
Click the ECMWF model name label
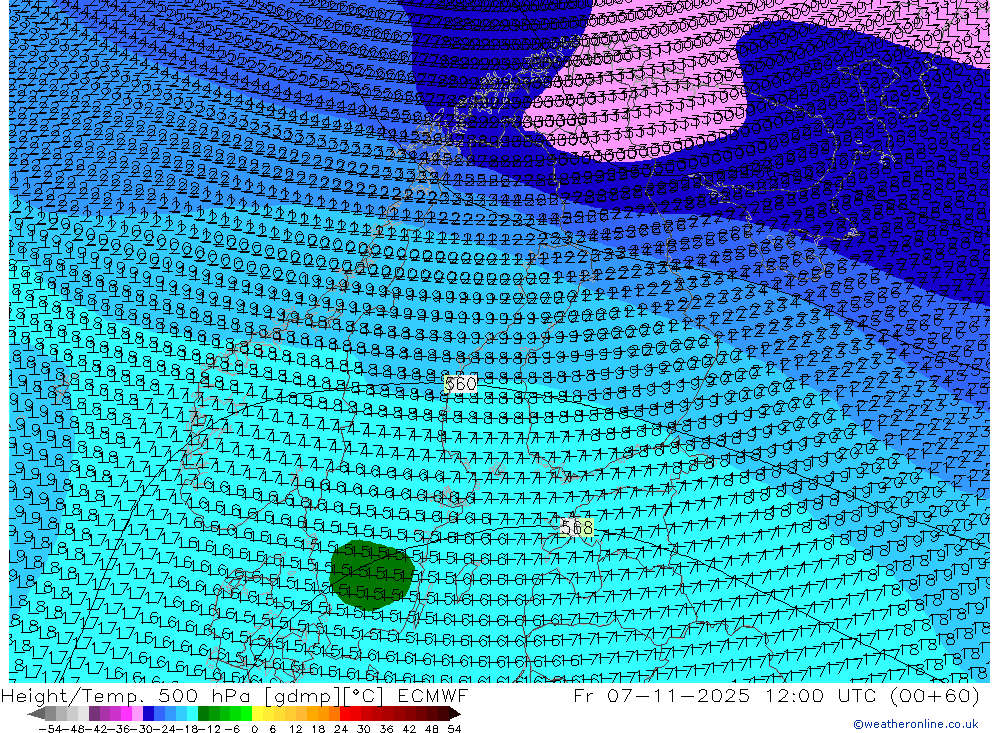pyautogui.click(x=433, y=696)
